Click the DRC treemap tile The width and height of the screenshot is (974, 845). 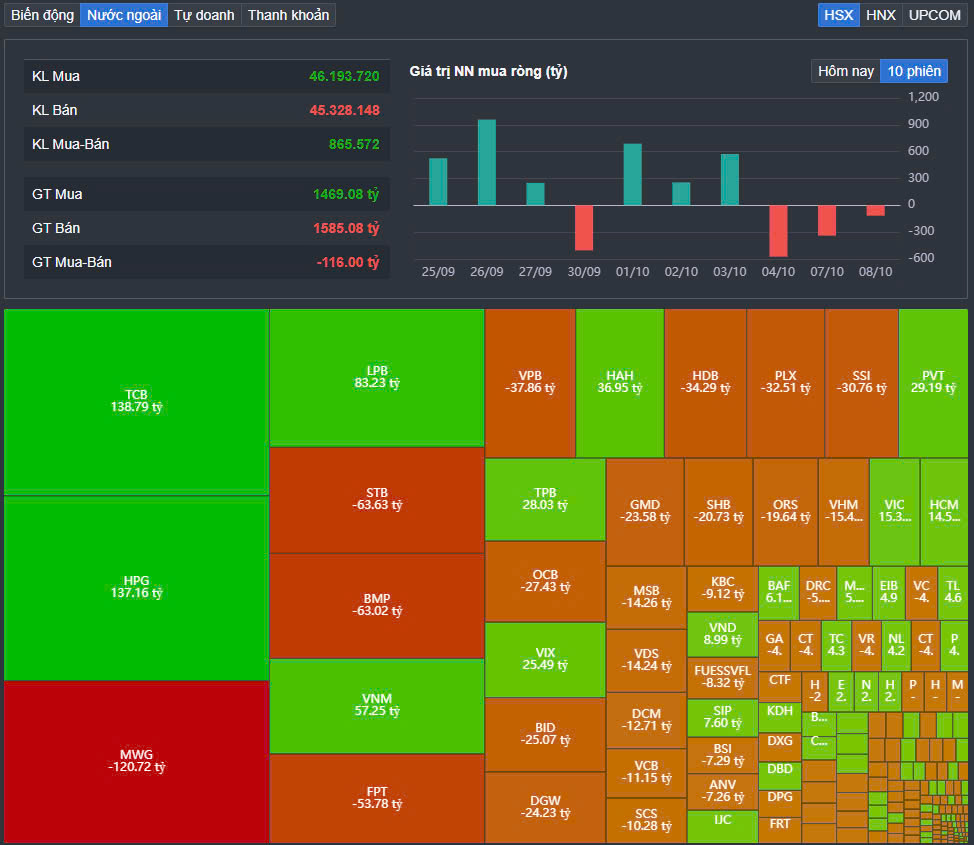(817, 593)
